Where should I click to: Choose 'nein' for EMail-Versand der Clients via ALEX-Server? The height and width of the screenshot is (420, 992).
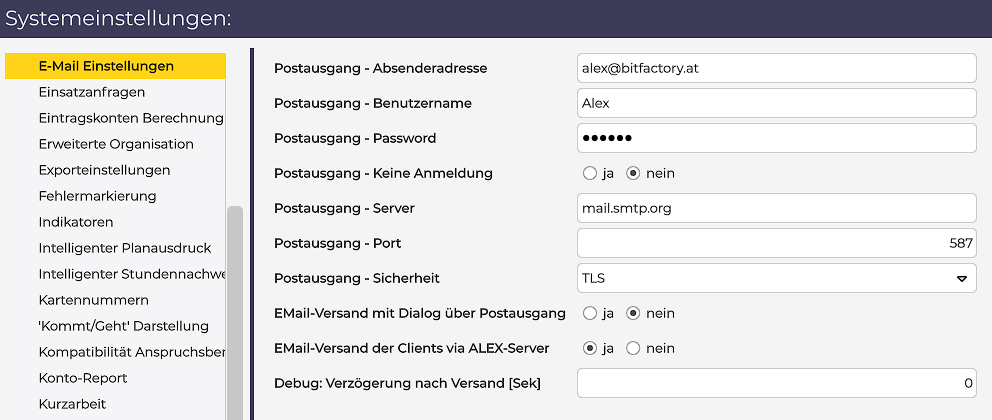[x=633, y=348]
